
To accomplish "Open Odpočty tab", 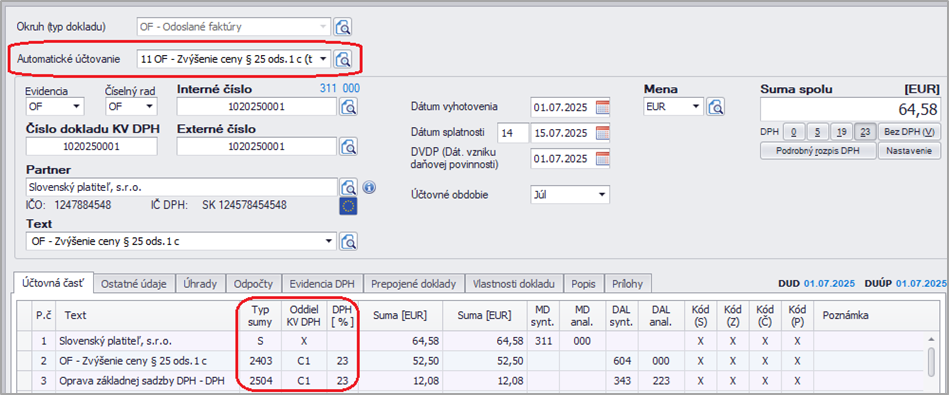I will click(253, 283).
